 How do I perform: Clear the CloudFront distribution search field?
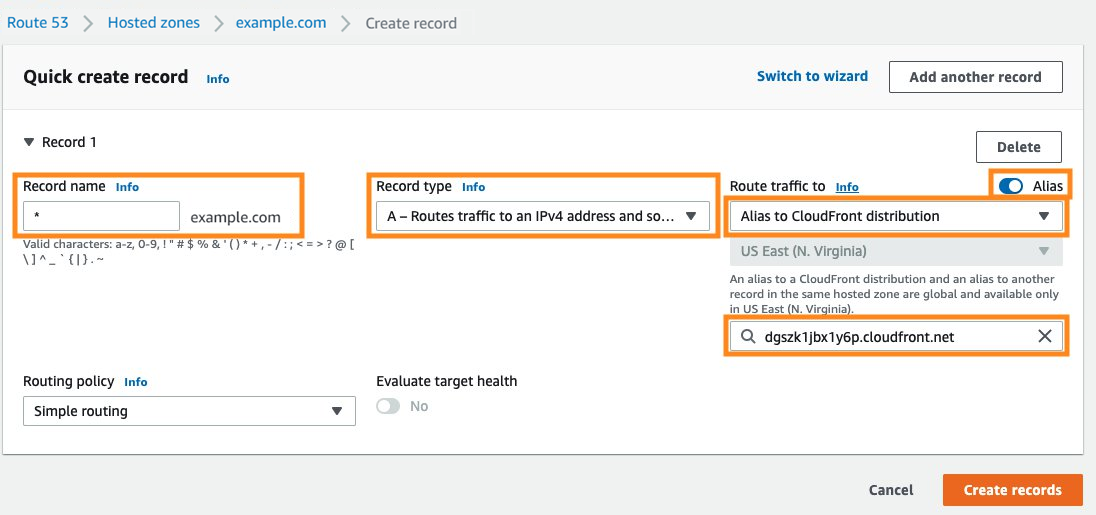tap(1044, 337)
